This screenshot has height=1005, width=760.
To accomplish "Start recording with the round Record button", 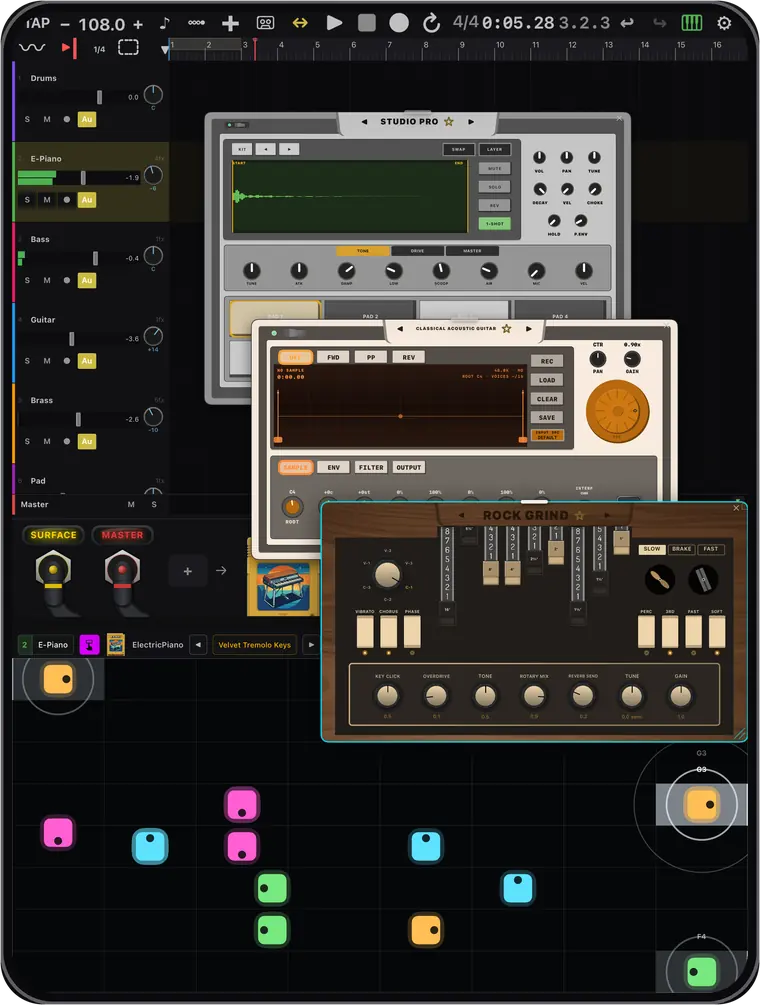I will coord(399,23).
